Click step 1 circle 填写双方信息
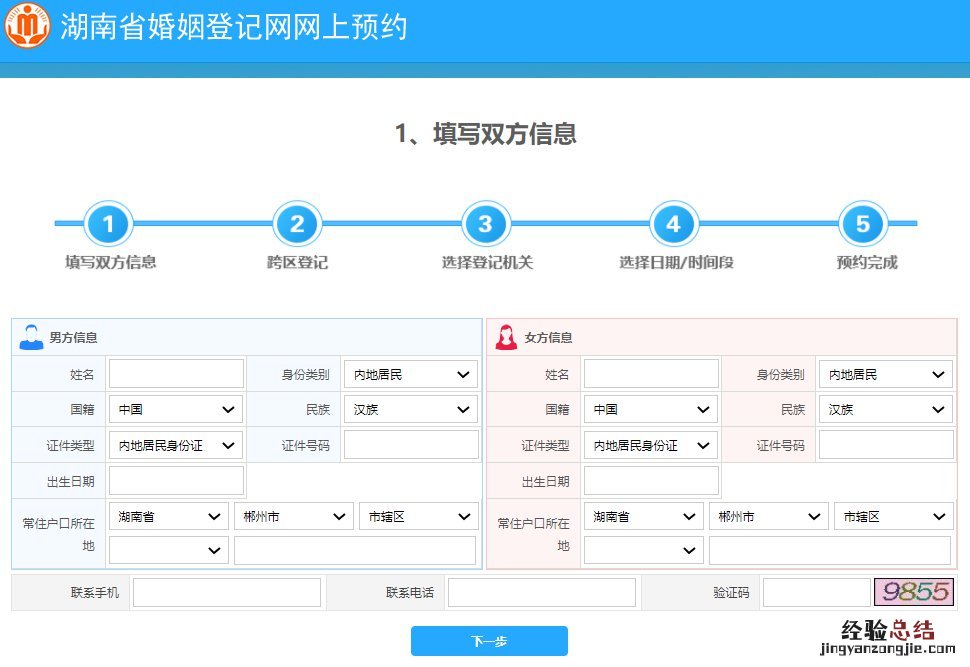The height and width of the screenshot is (667, 970). [109, 224]
